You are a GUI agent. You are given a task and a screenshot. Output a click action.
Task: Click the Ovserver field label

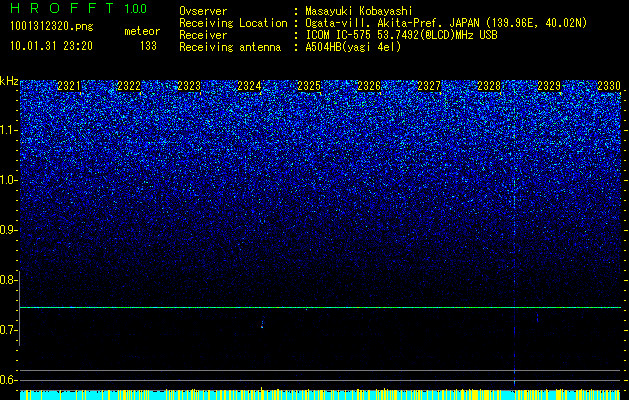203,11
